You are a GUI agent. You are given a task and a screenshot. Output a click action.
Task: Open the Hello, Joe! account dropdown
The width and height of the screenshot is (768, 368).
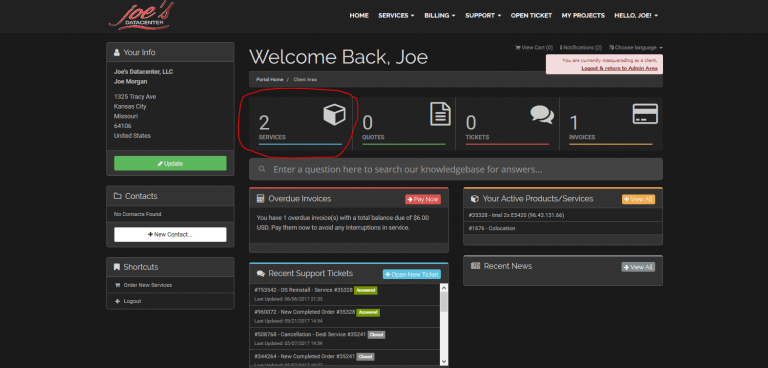point(636,16)
